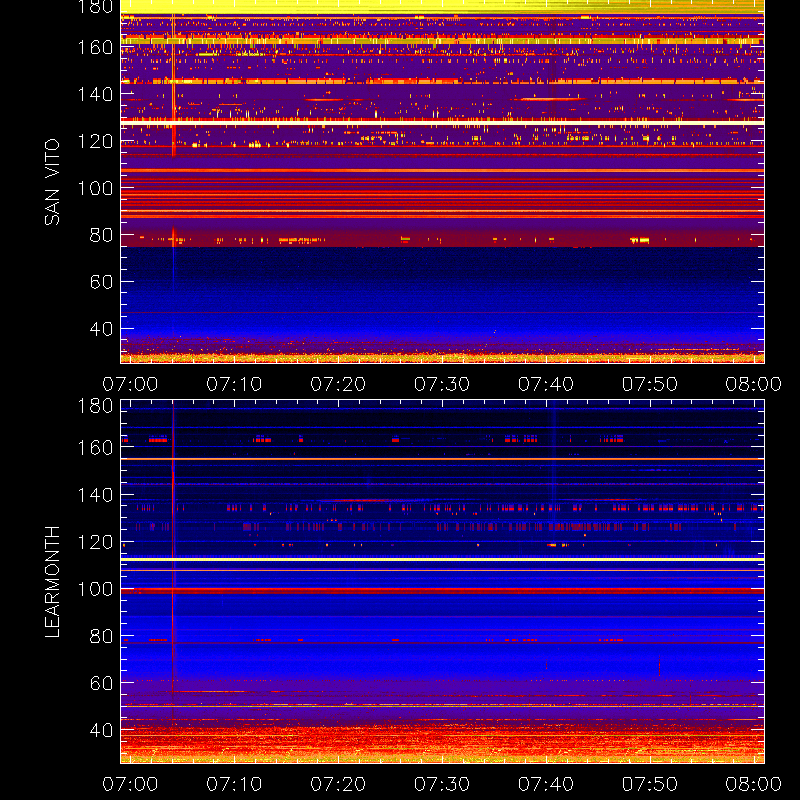Click the bright yellow band in Learmonth spectrogram

[x=442, y=560]
